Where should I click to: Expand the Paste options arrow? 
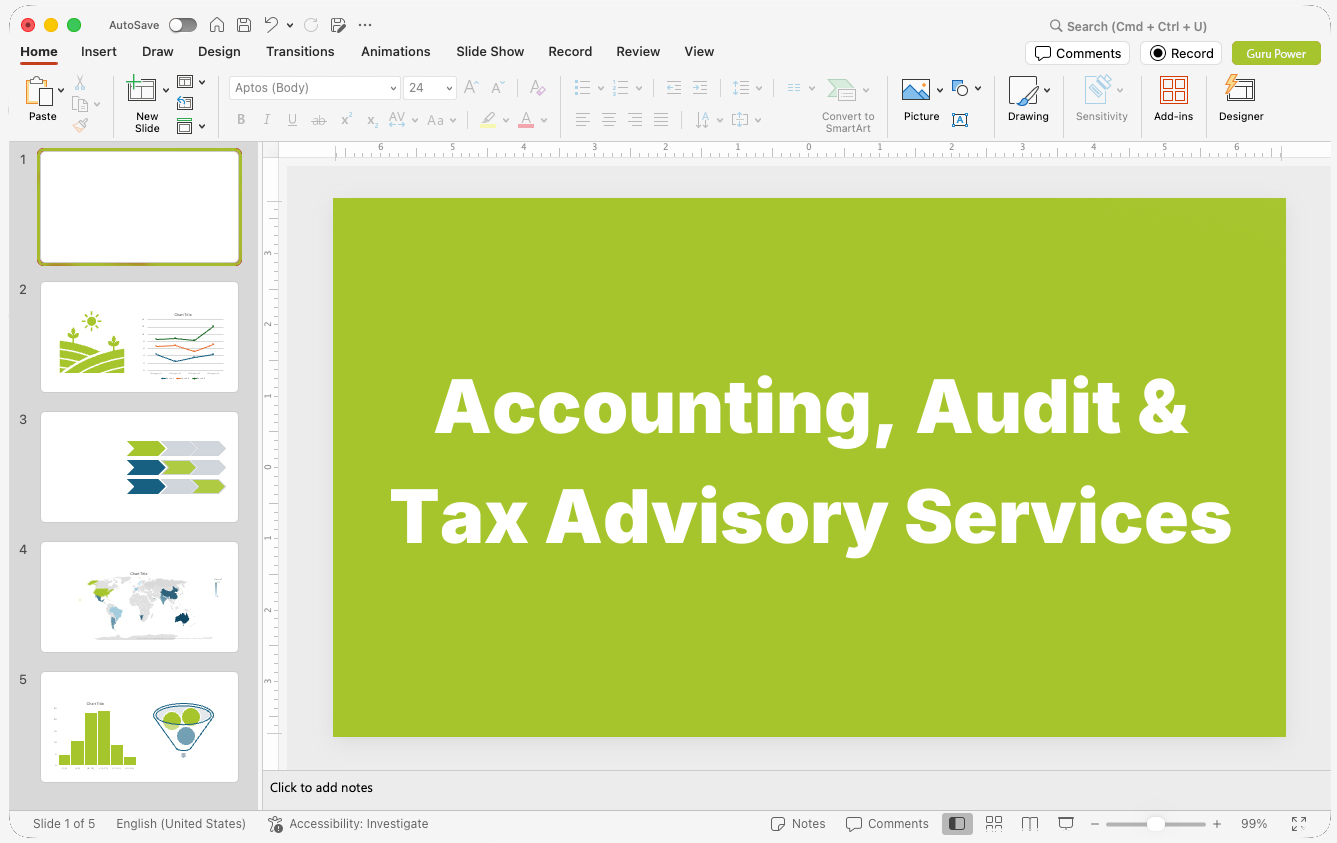click(x=61, y=91)
